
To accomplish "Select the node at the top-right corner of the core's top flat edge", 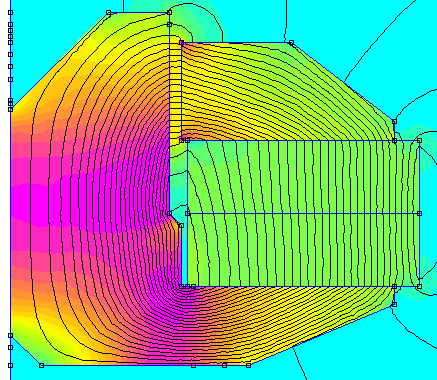I will 169,12.
